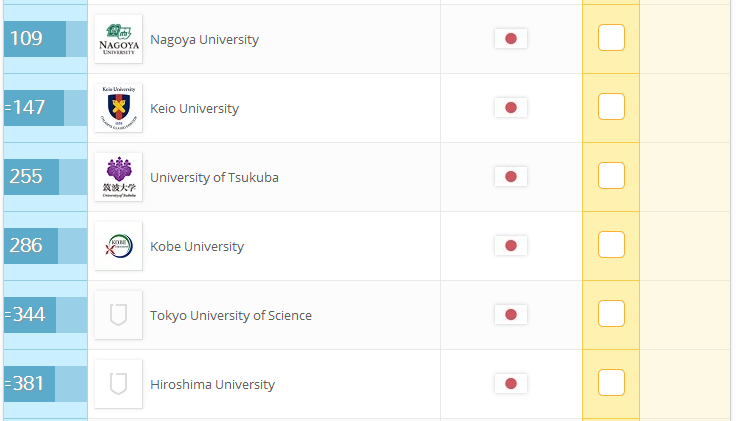Visit the University of Tsukuba link
The height and width of the screenshot is (421, 736).
(x=214, y=177)
